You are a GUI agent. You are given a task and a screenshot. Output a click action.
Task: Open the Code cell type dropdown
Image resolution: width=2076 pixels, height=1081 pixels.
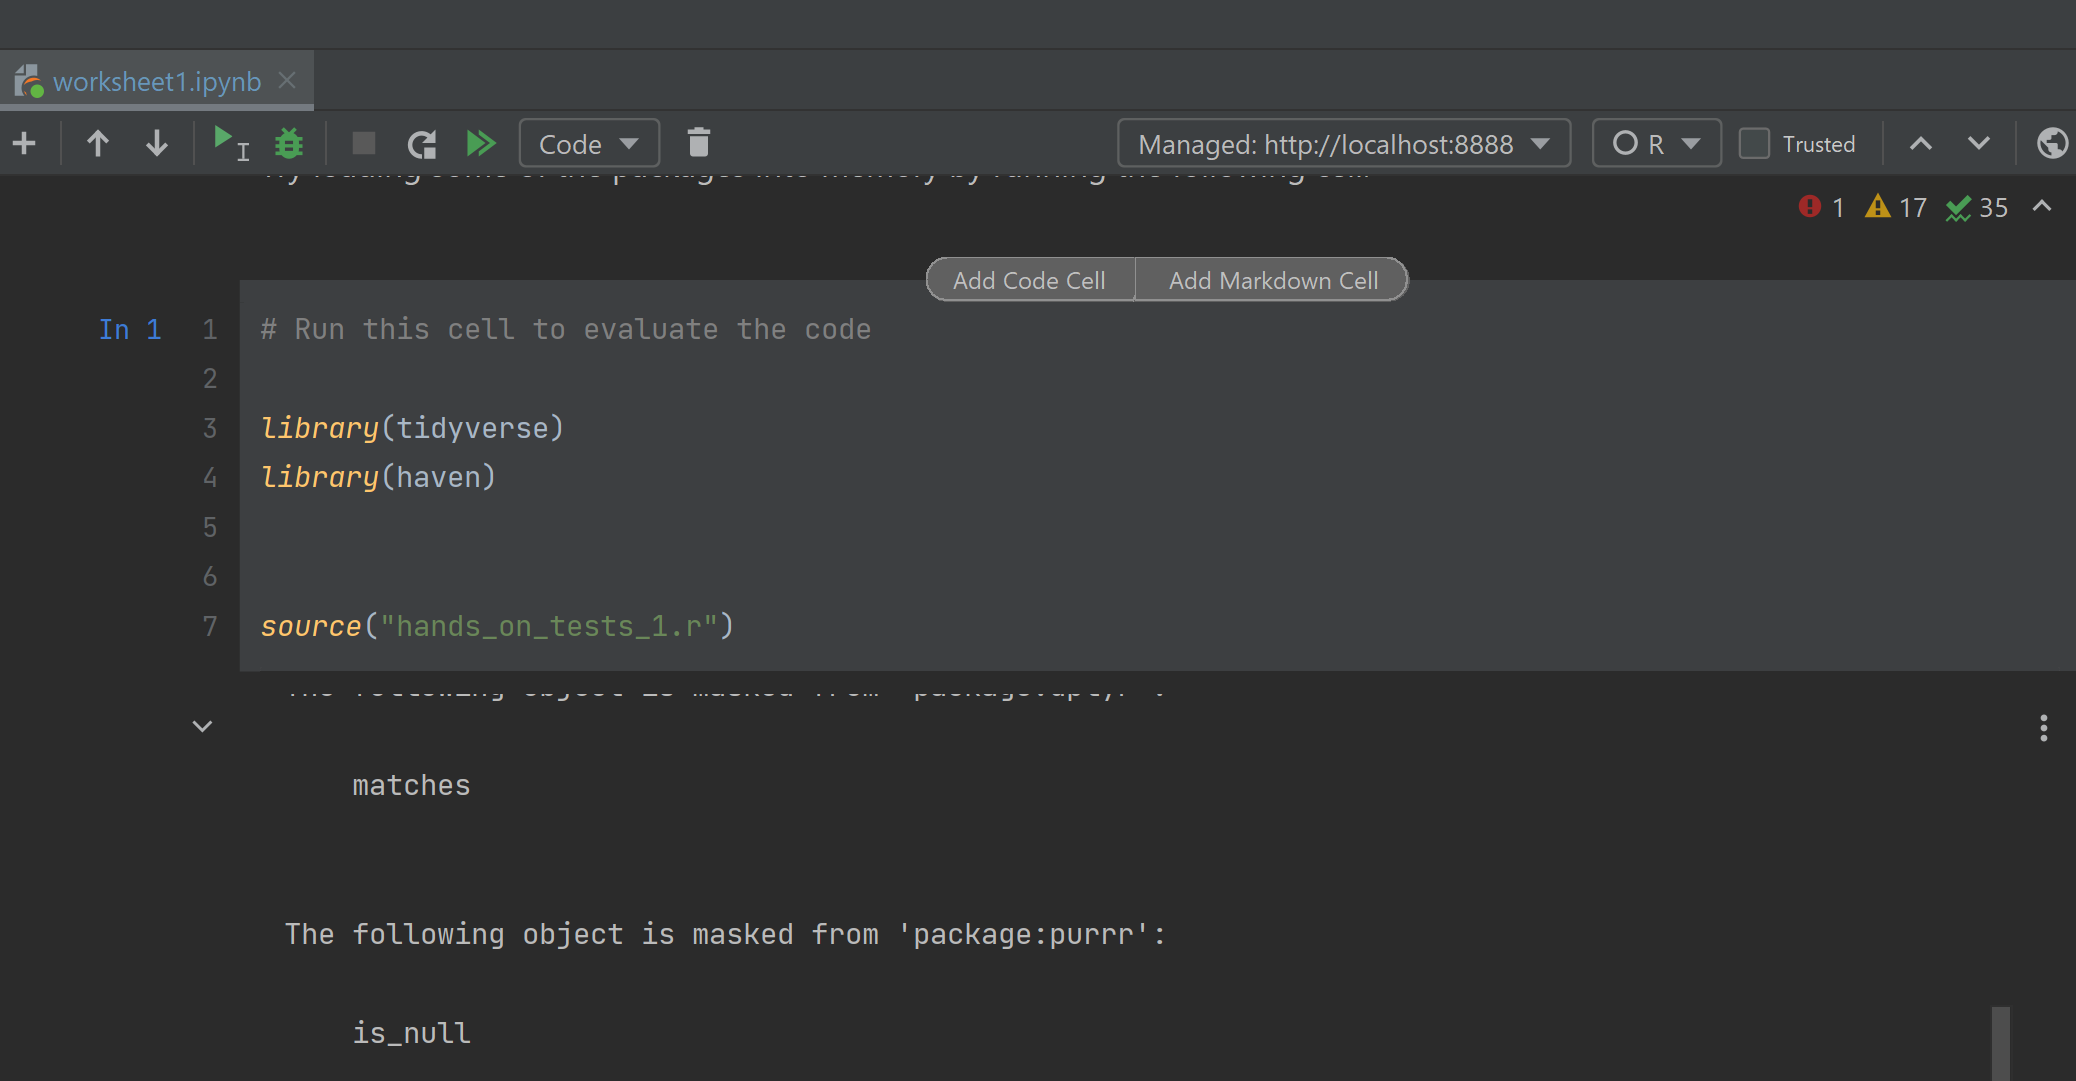(589, 144)
